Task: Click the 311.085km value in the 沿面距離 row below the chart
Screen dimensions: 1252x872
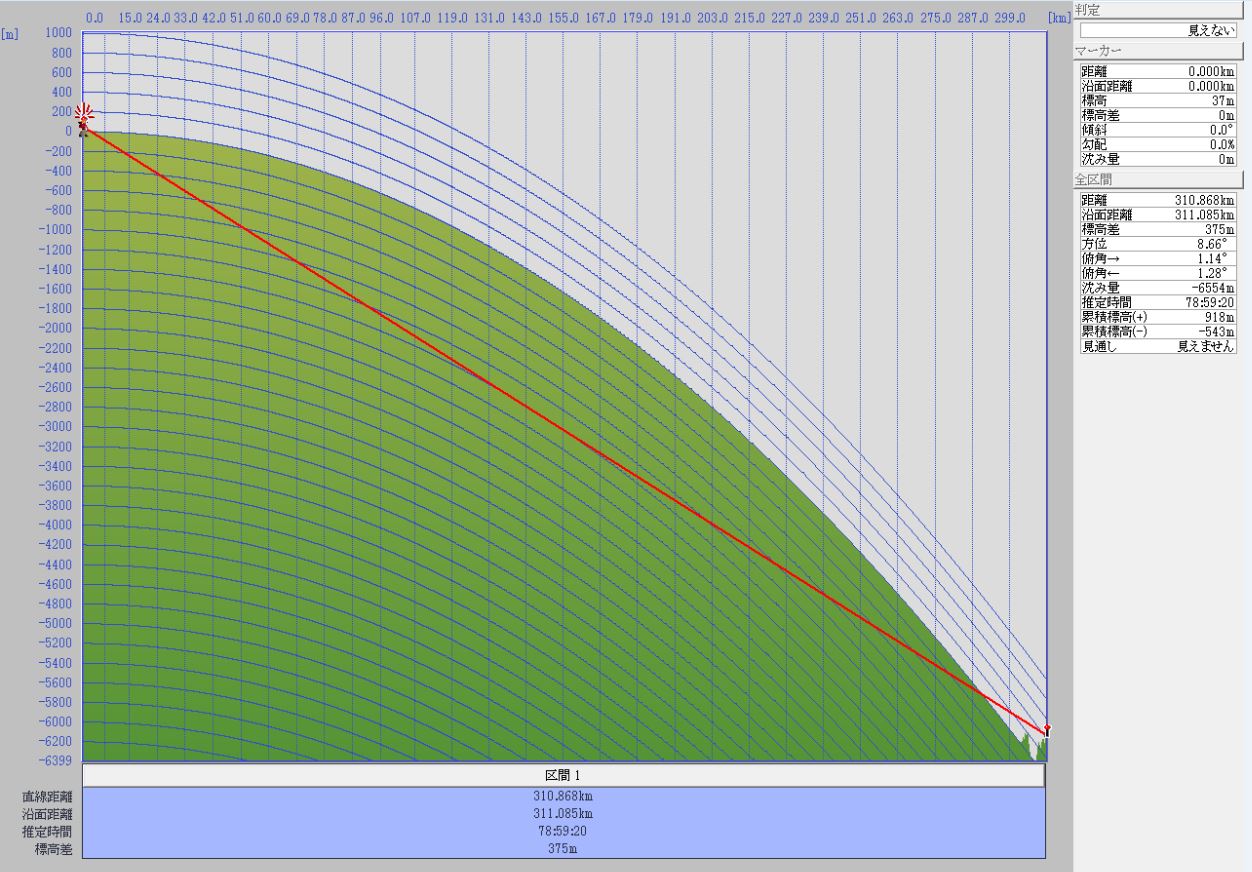Action: point(564,814)
